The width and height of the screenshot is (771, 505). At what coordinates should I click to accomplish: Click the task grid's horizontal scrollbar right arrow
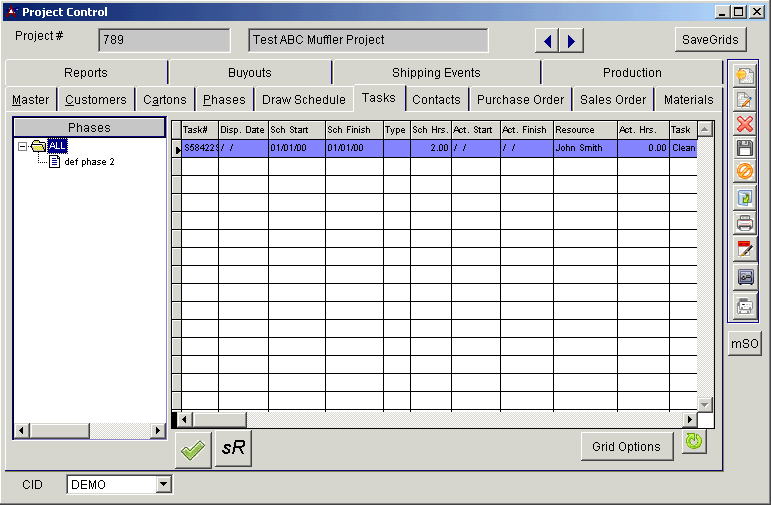coord(689,419)
